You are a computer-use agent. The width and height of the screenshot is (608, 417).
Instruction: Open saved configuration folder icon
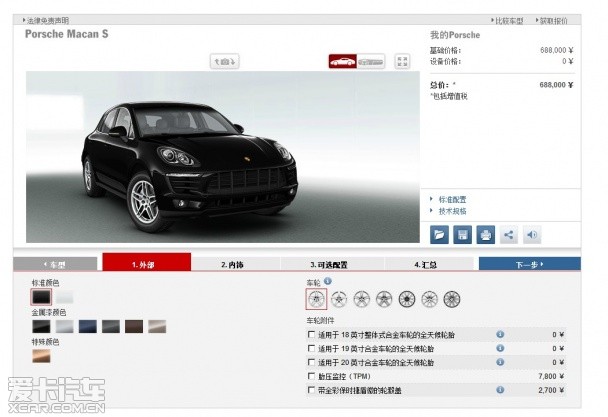click(x=439, y=235)
